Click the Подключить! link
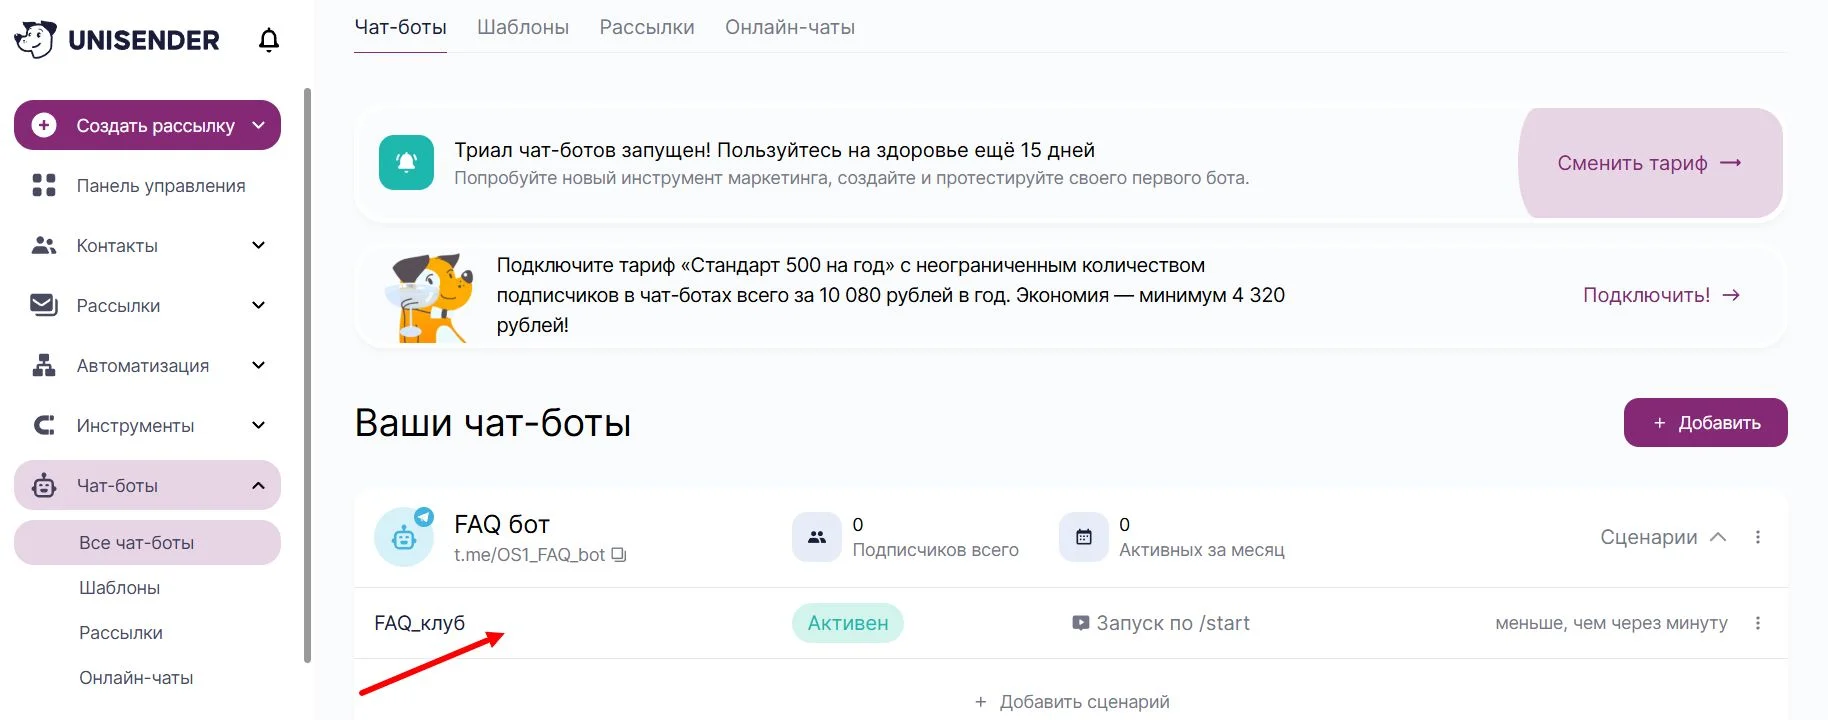 click(1661, 295)
